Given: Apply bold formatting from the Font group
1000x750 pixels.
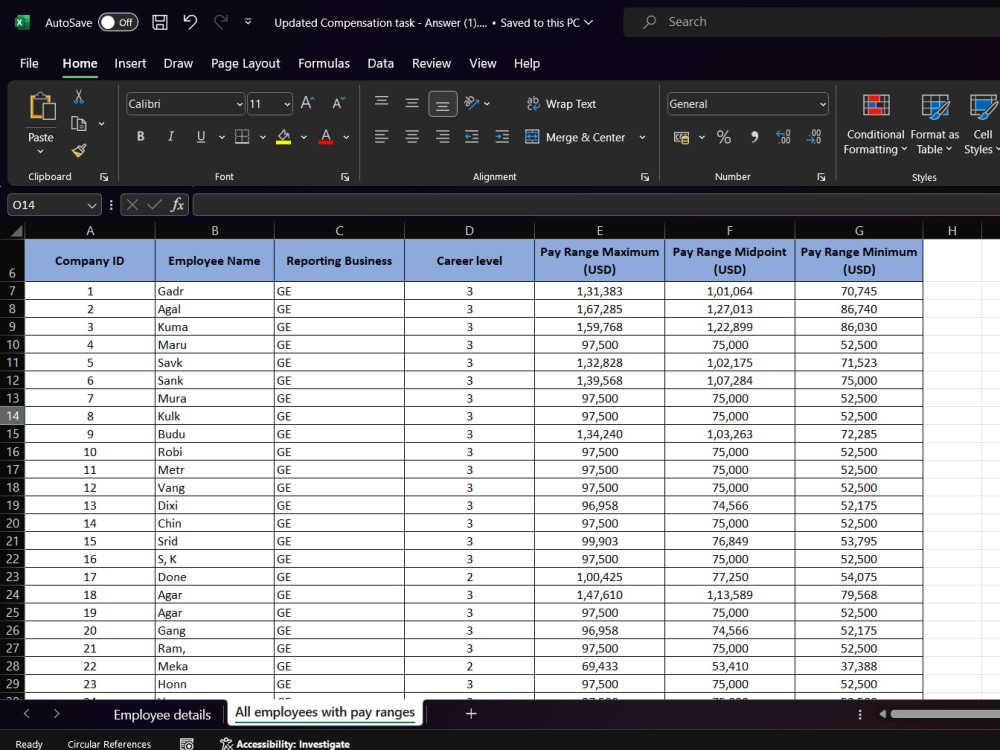Looking at the screenshot, I should point(140,137).
